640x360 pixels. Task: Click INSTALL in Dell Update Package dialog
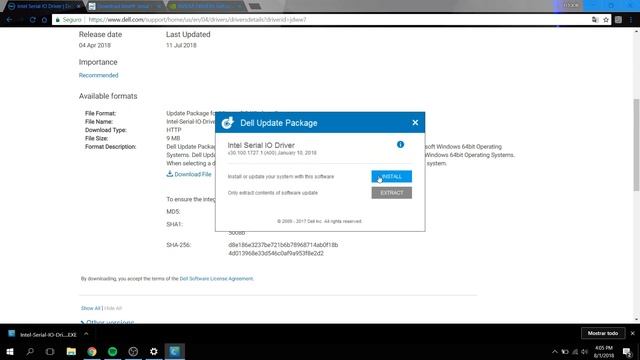[x=391, y=176]
